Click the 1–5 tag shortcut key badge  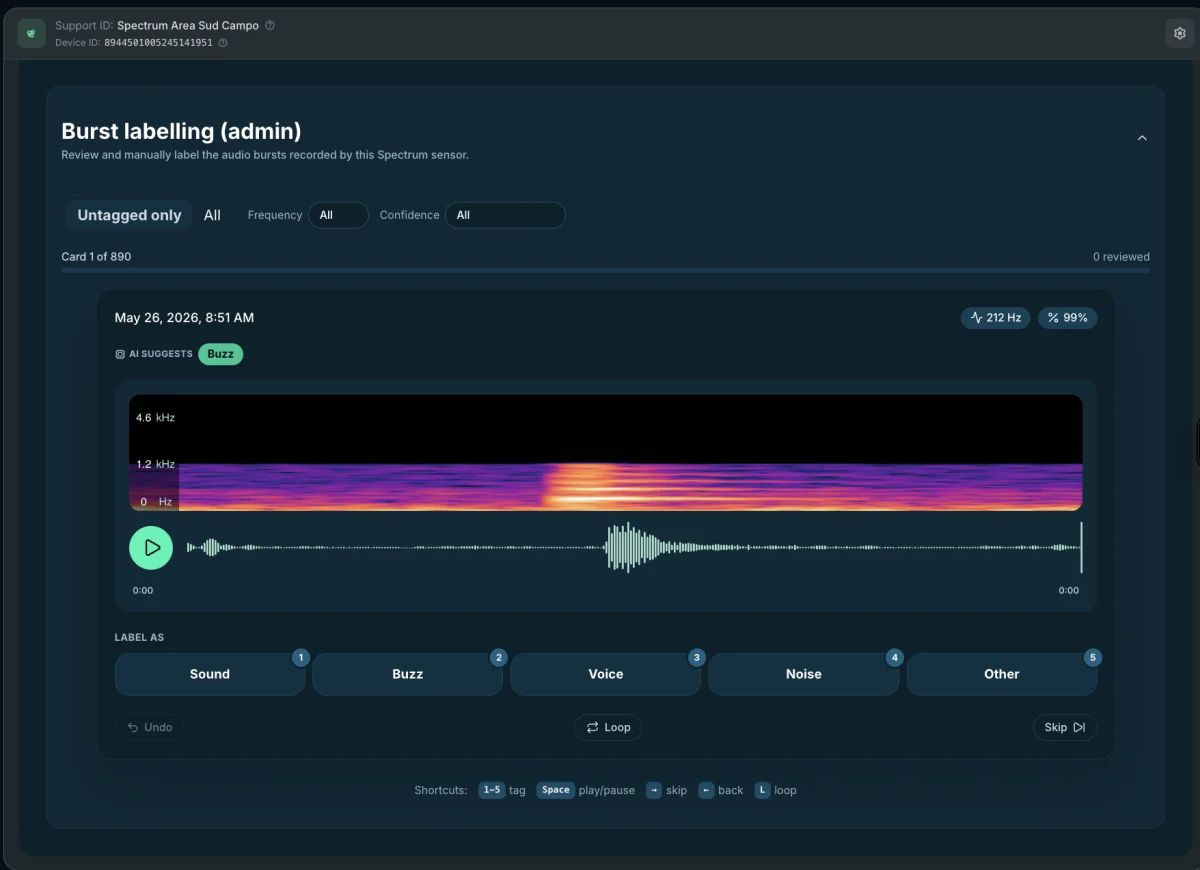click(x=491, y=790)
